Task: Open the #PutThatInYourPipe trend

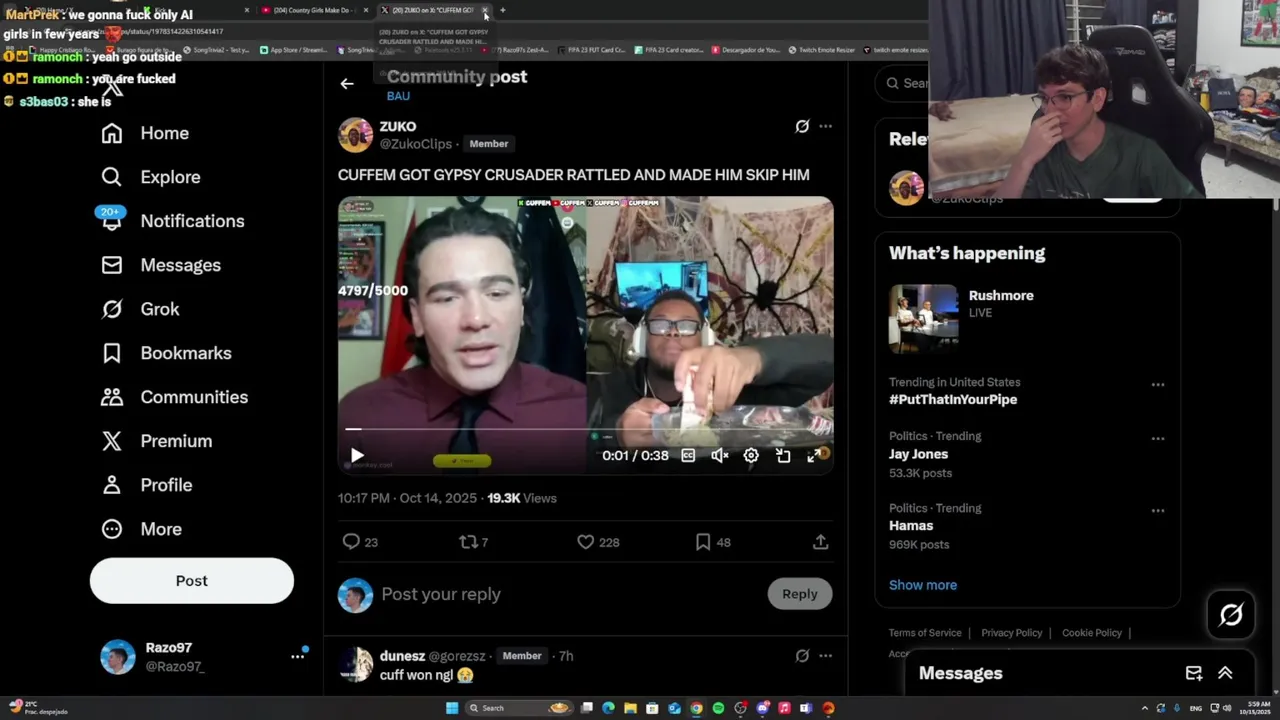Action: click(x=953, y=400)
